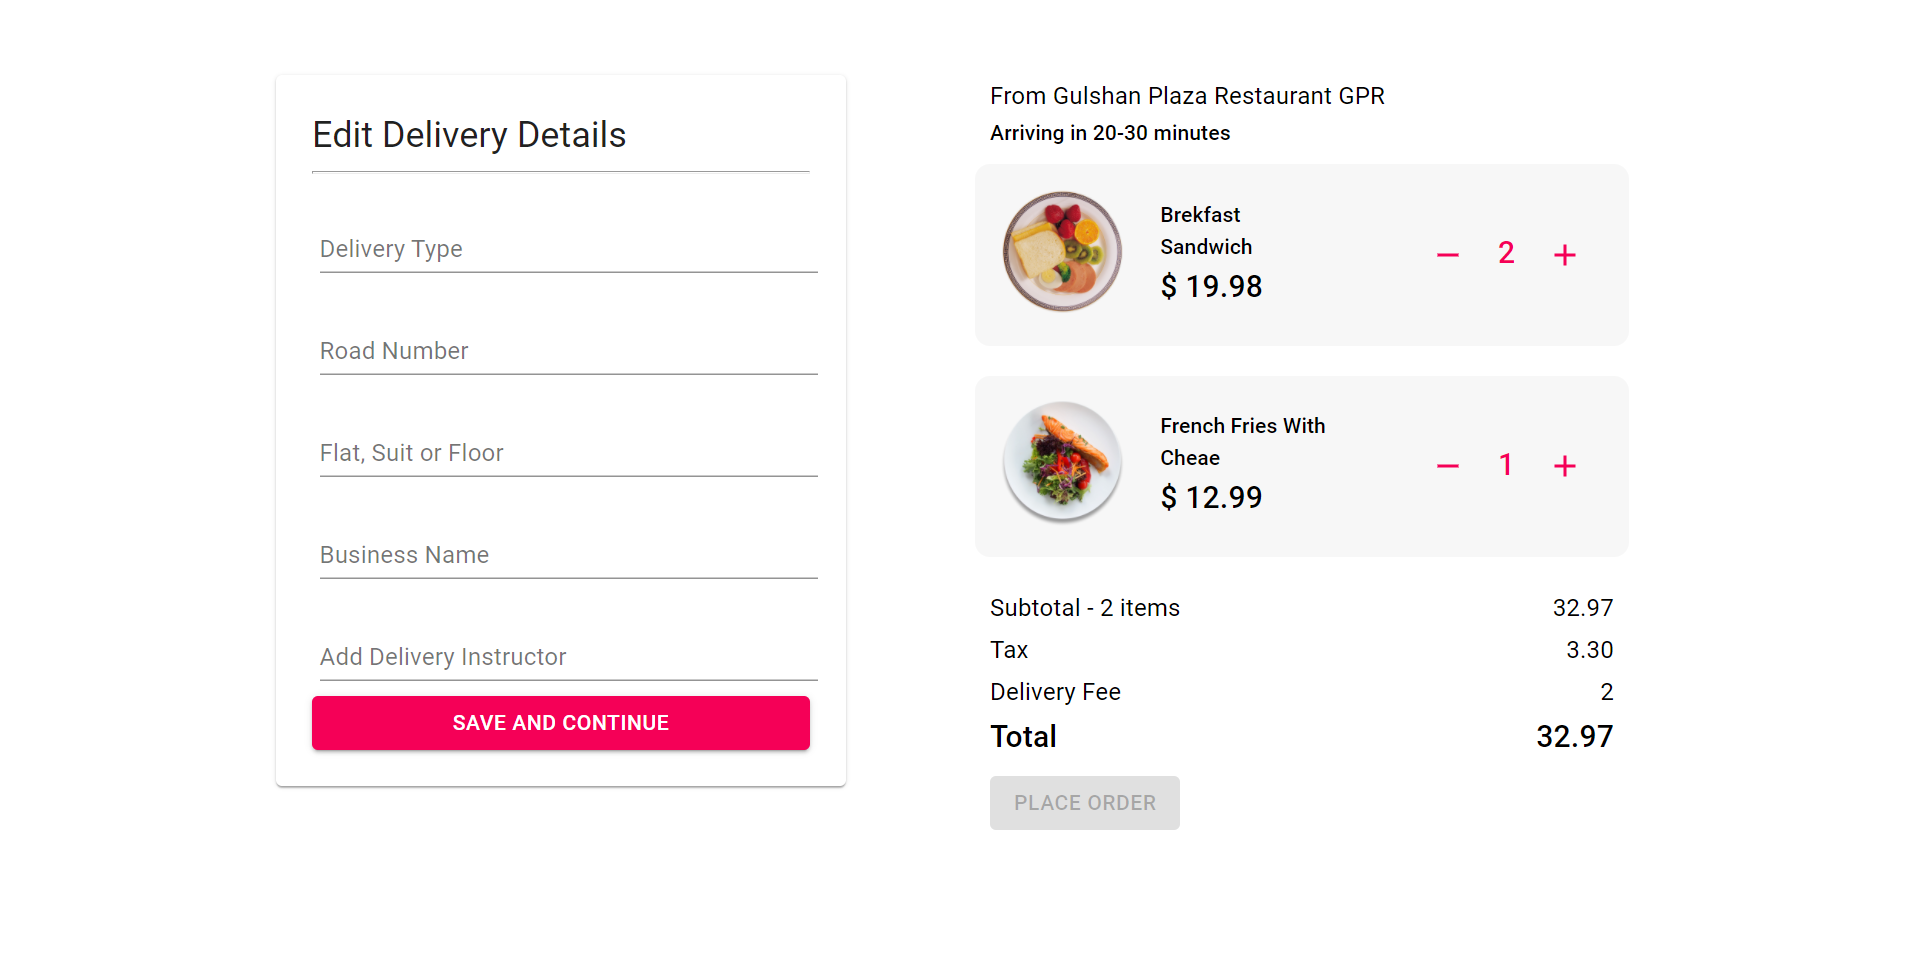Add one more French Fries With Cheae
The width and height of the screenshot is (1920, 972).
[x=1565, y=466]
